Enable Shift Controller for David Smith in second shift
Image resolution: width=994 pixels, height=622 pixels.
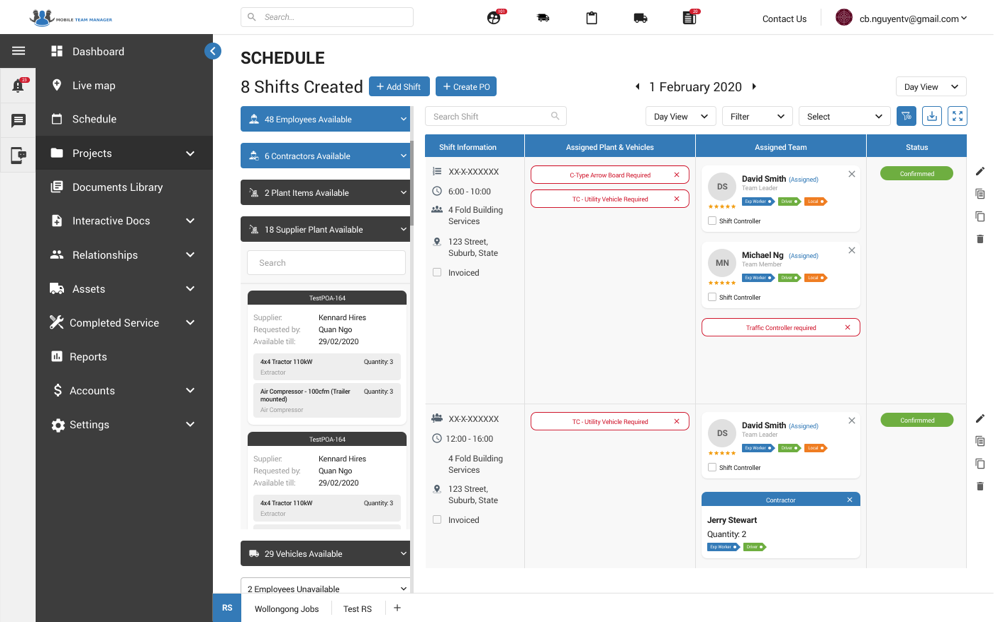tap(712, 467)
